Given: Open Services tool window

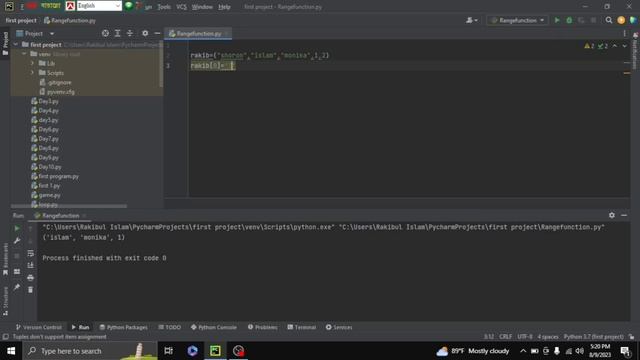Looking at the screenshot, I should coord(339,327).
